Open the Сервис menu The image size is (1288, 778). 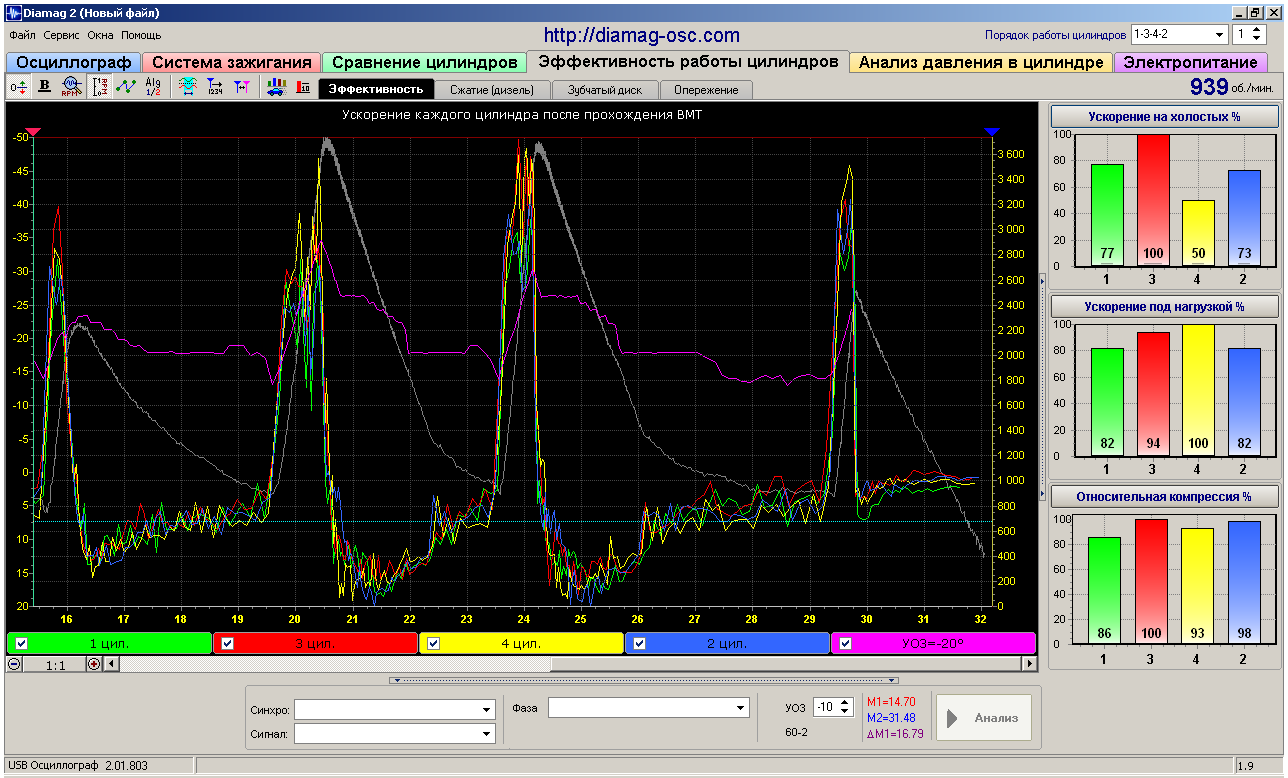click(62, 35)
